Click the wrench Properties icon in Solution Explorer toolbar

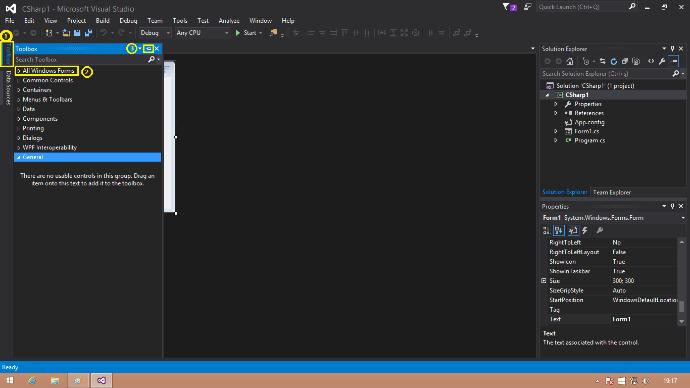coord(662,62)
